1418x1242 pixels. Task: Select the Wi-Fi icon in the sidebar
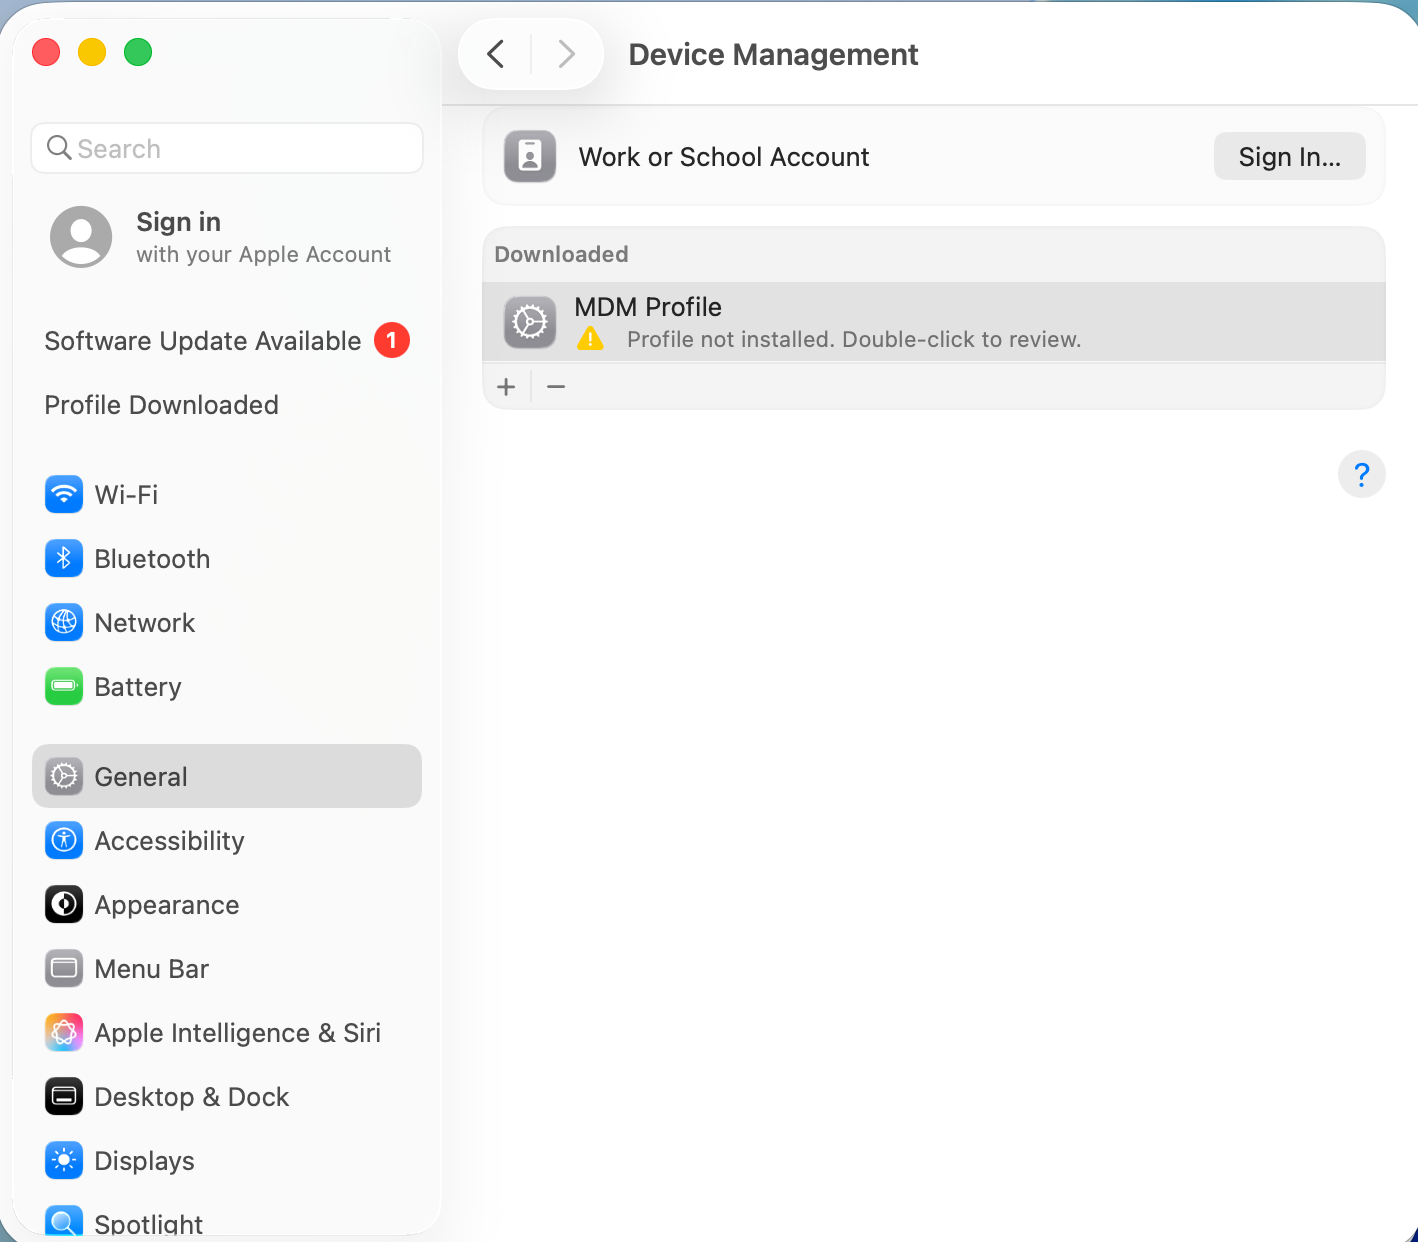[x=63, y=494]
